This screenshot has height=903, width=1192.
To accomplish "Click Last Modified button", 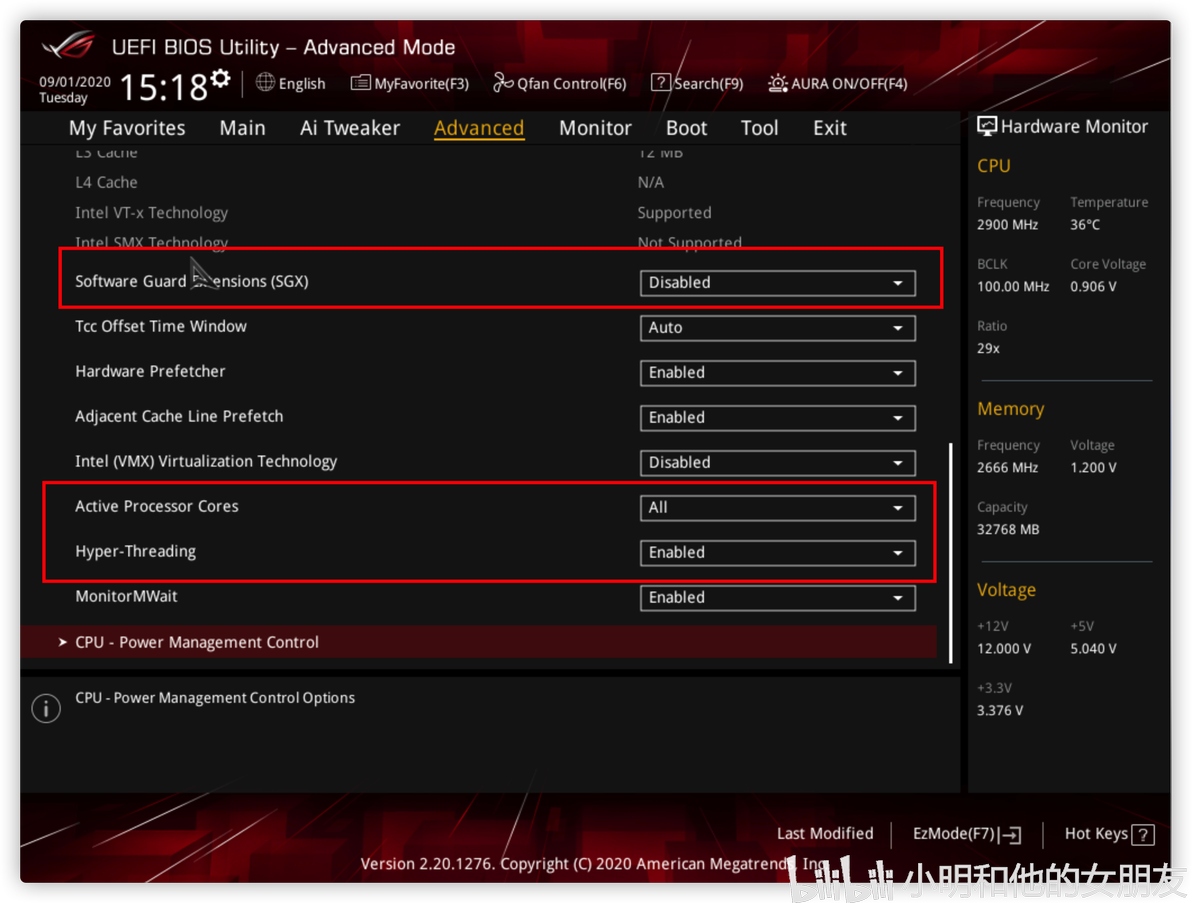I will [x=825, y=834].
